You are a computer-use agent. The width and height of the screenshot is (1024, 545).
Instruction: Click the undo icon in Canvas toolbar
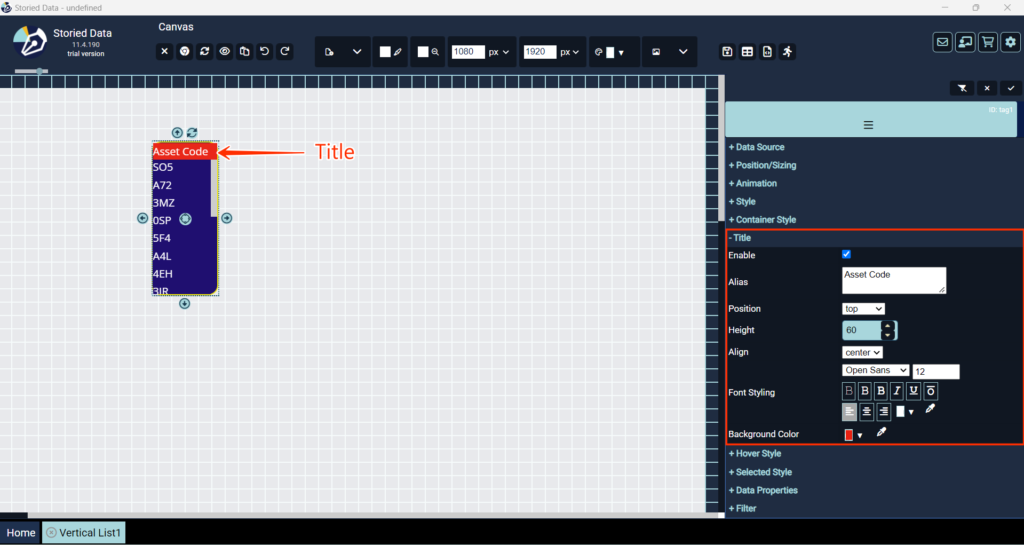[x=265, y=52]
